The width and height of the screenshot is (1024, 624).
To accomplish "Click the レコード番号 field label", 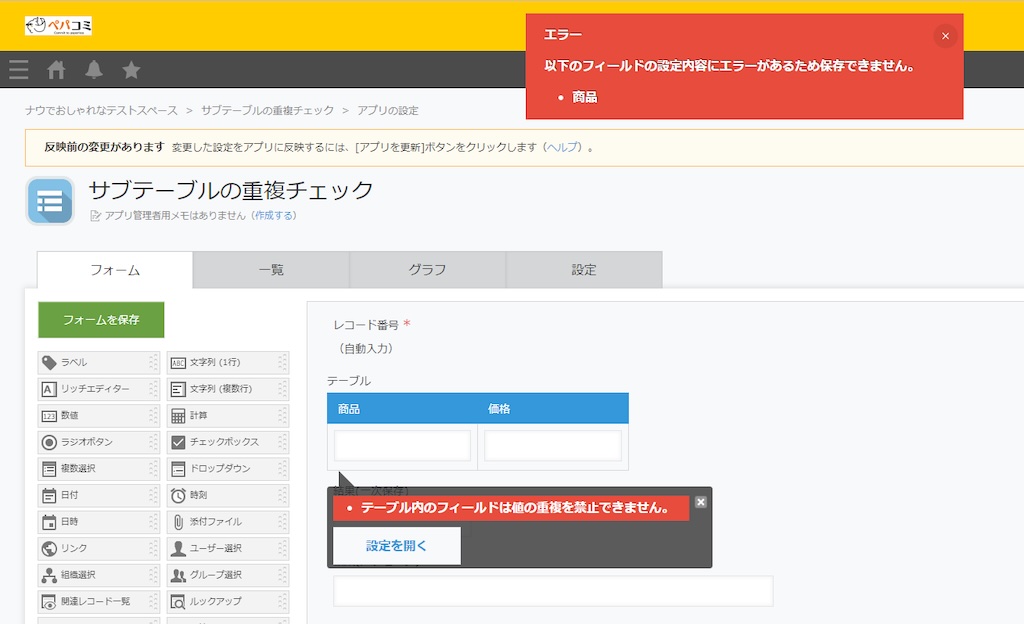I will tap(366, 324).
